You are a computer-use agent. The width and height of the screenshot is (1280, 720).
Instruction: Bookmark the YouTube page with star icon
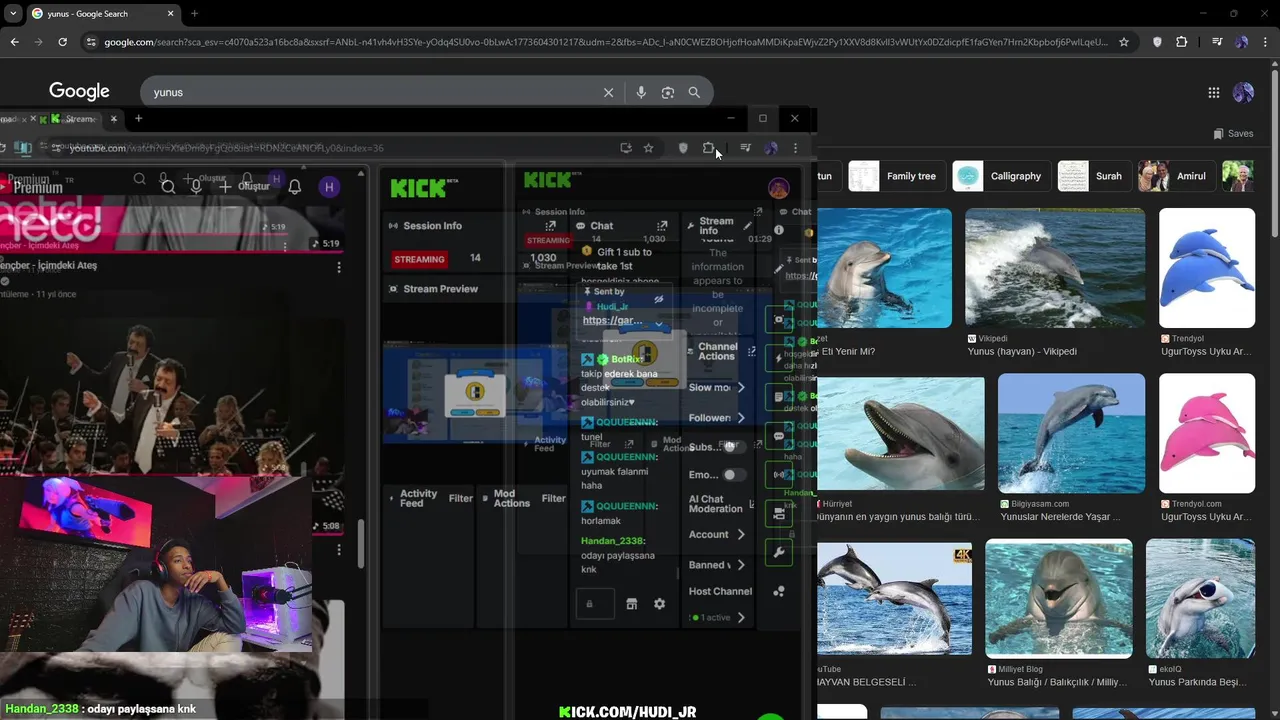pos(648,148)
